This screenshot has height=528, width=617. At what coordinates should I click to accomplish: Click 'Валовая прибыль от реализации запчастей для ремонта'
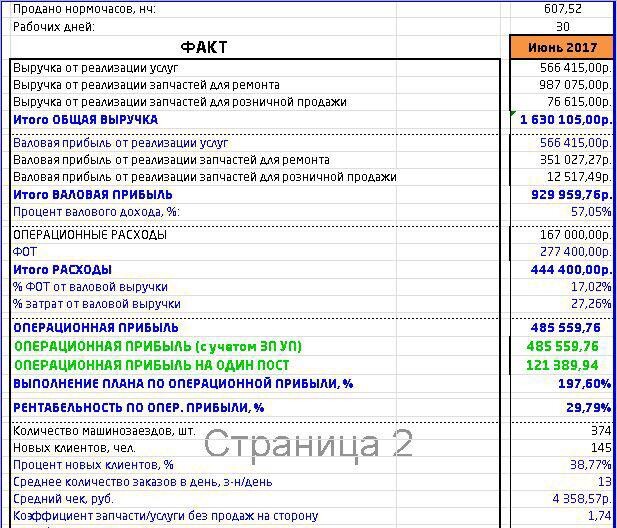pyautogui.click(x=171, y=160)
